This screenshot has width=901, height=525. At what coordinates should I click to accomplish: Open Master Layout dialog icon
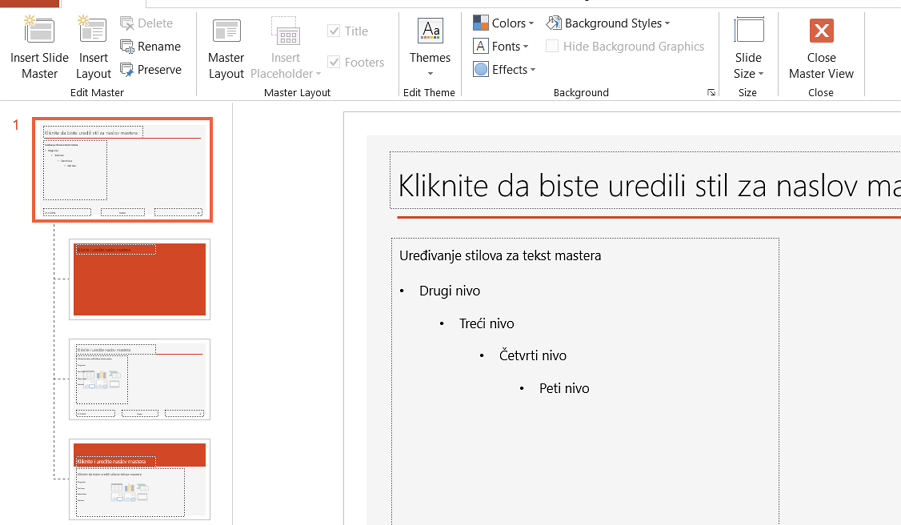click(x=226, y=31)
